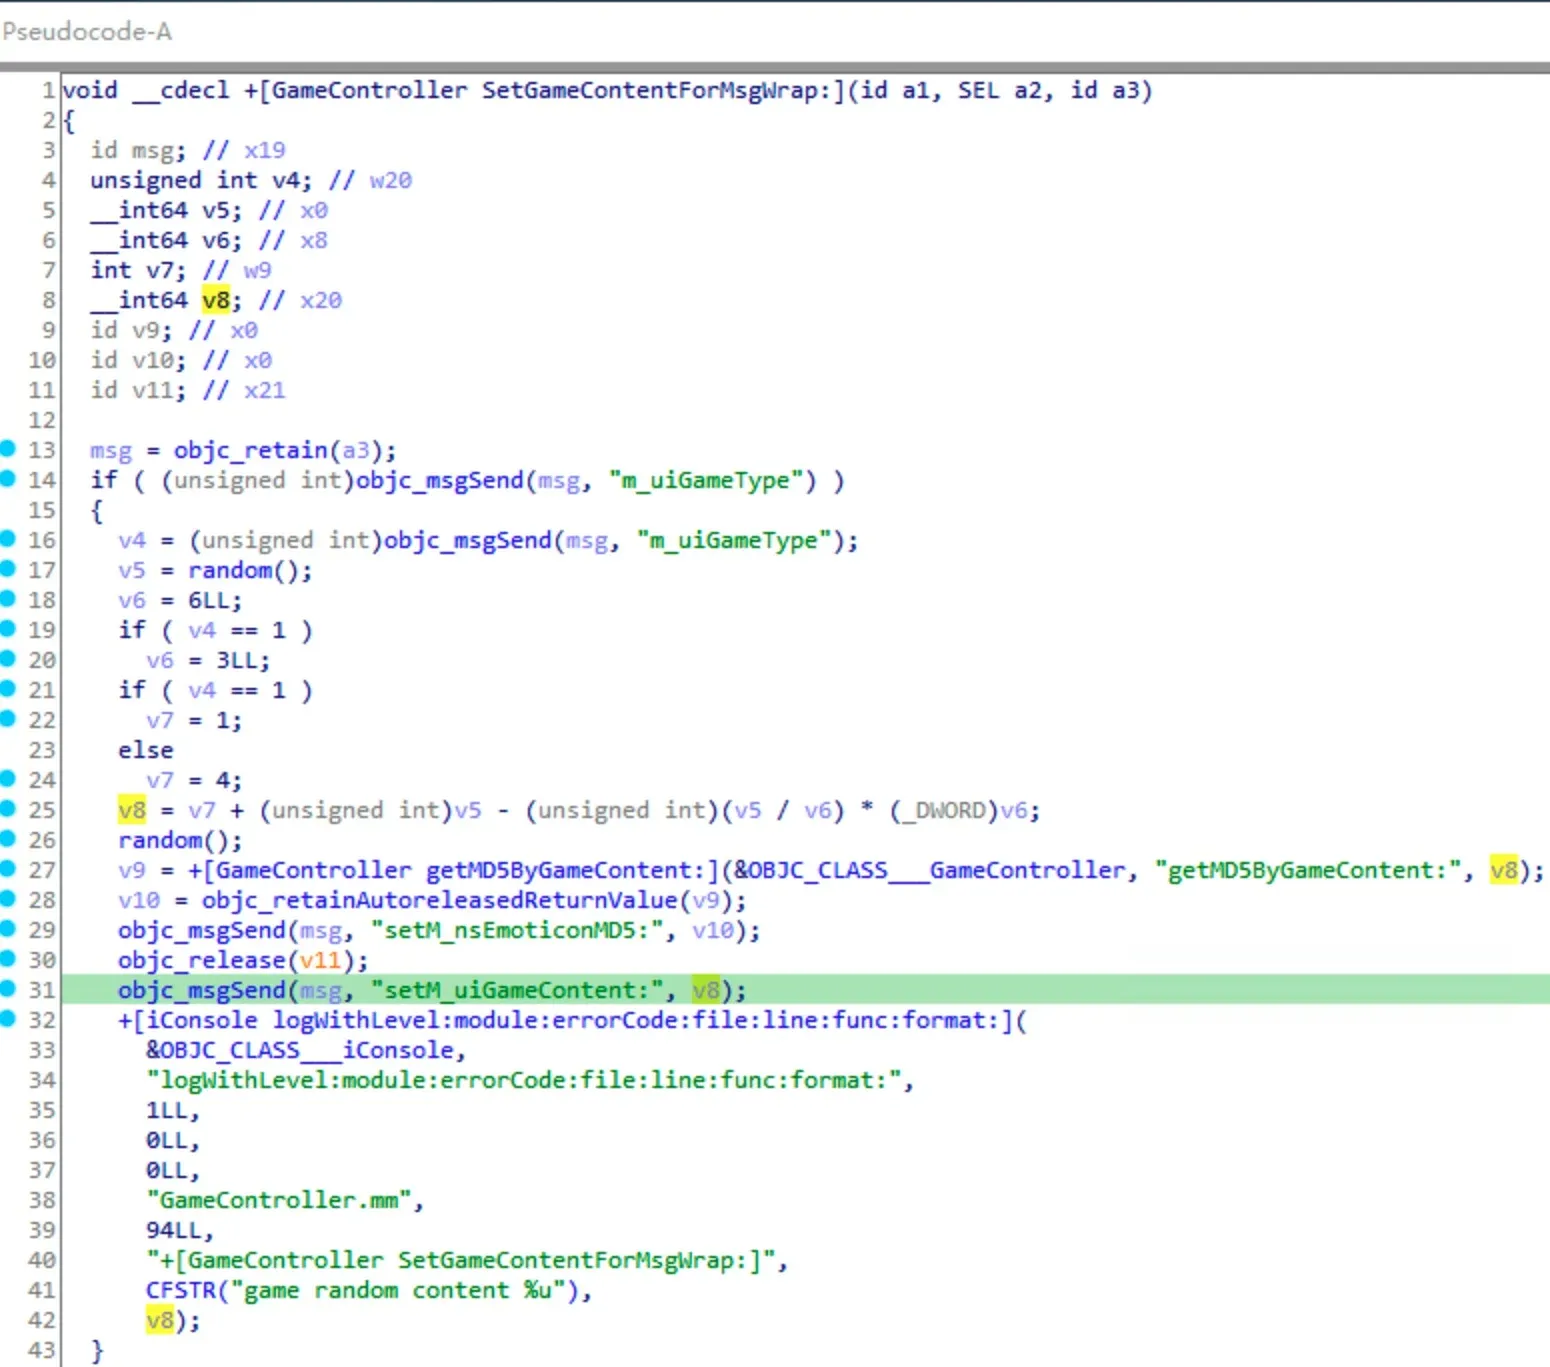
Task: Click breakpoint marker for line 29
Action: pos(8,929)
